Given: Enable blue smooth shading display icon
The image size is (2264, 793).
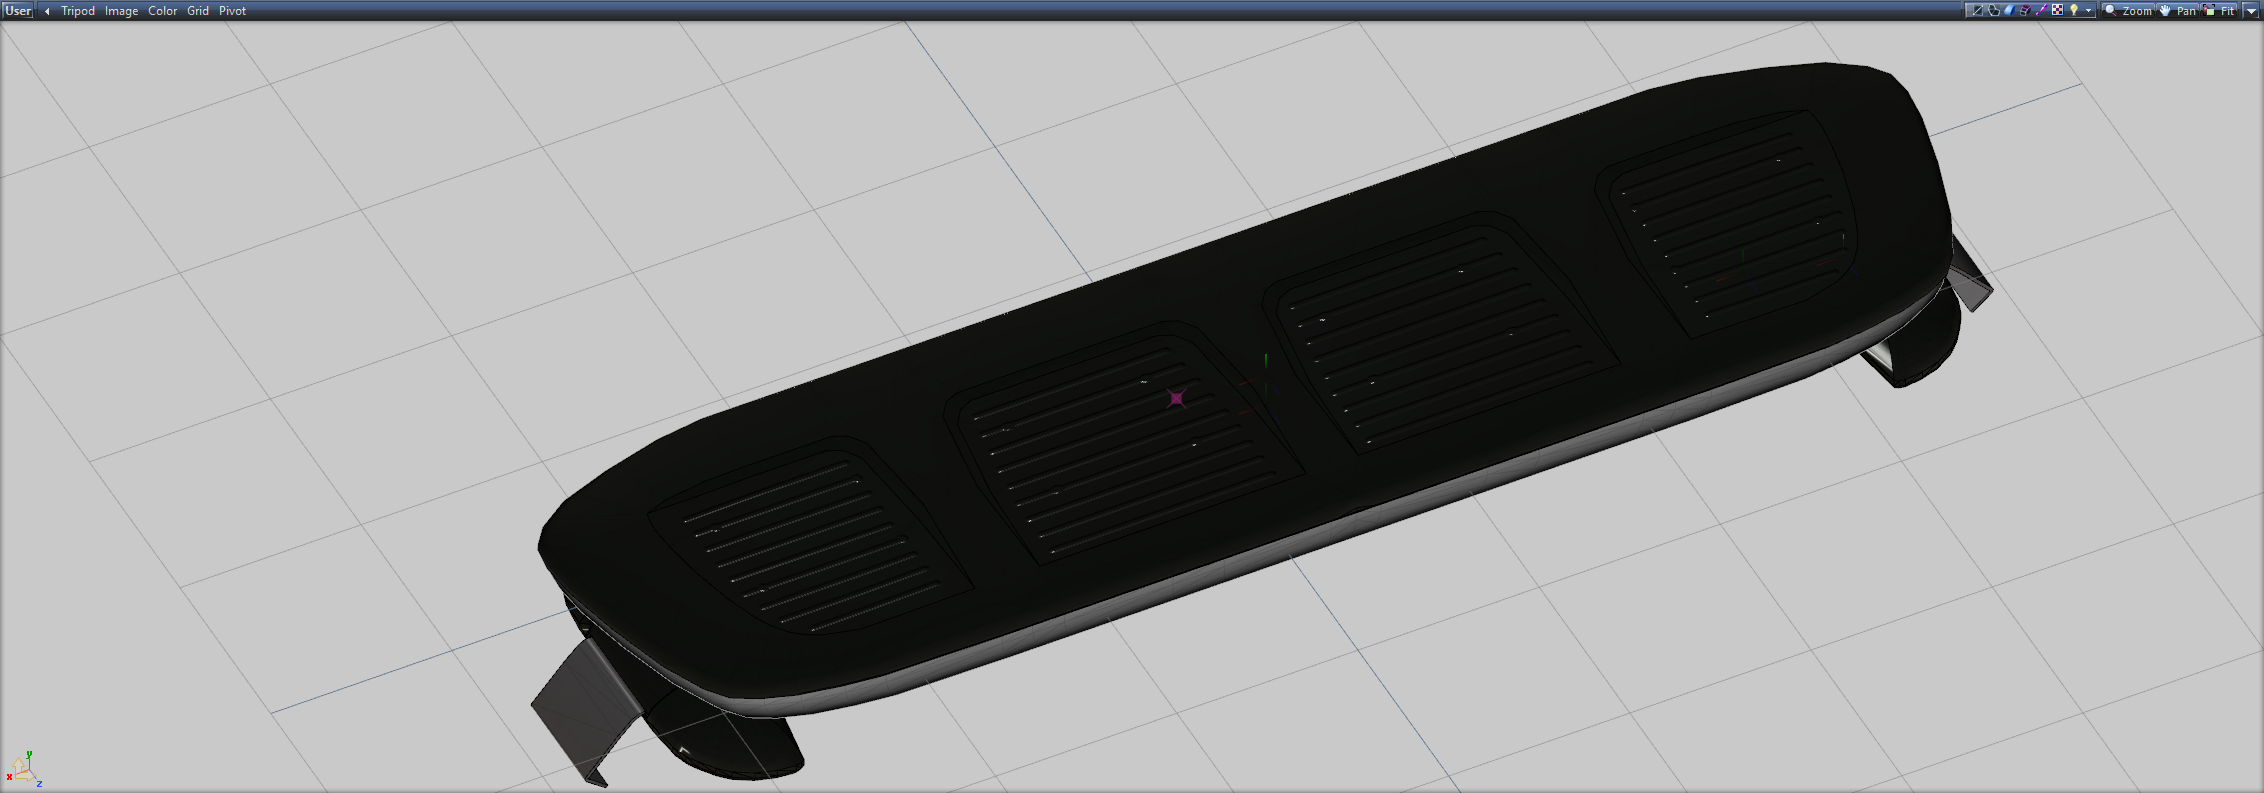Looking at the screenshot, I should [2009, 10].
